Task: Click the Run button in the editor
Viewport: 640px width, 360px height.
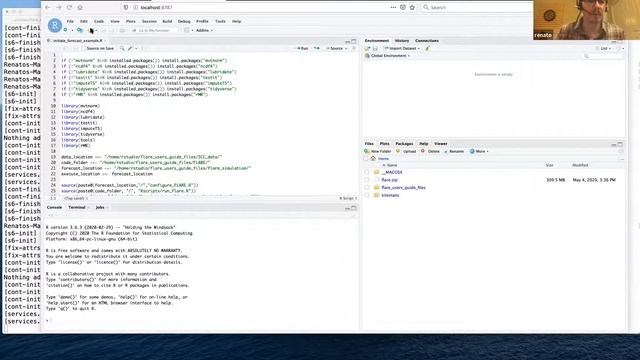Action: [x=303, y=49]
